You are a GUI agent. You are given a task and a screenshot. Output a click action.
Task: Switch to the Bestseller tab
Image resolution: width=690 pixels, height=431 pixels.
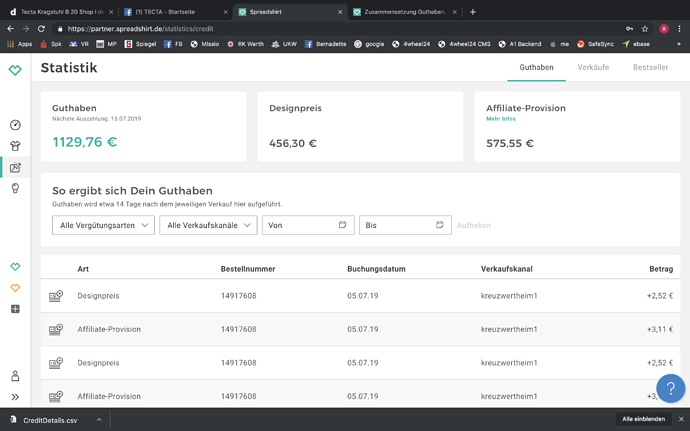pyautogui.click(x=651, y=67)
